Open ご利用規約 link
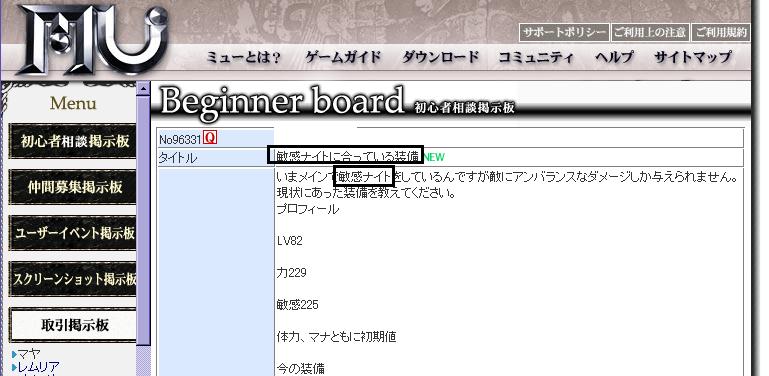Viewport: 769px width, 376px height. [x=721, y=33]
